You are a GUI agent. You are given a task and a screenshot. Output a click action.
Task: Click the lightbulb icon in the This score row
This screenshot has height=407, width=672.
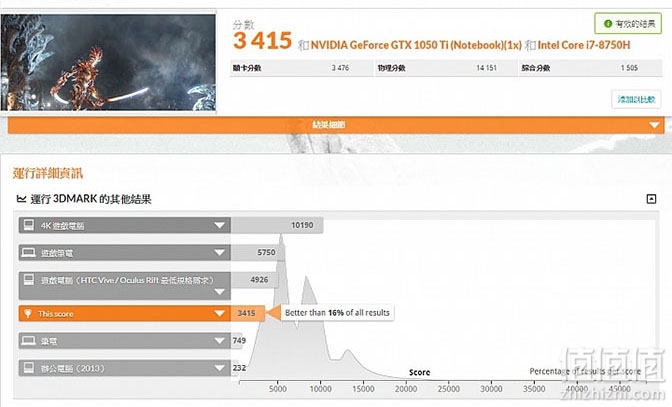(x=28, y=314)
